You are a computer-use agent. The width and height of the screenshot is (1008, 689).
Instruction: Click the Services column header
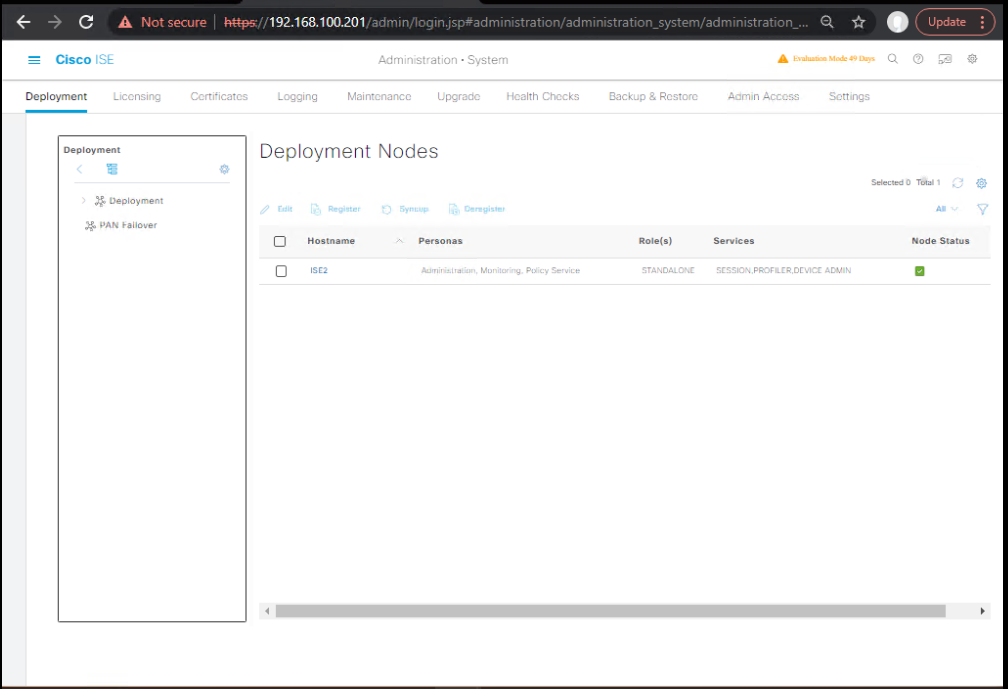pos(734,241)
